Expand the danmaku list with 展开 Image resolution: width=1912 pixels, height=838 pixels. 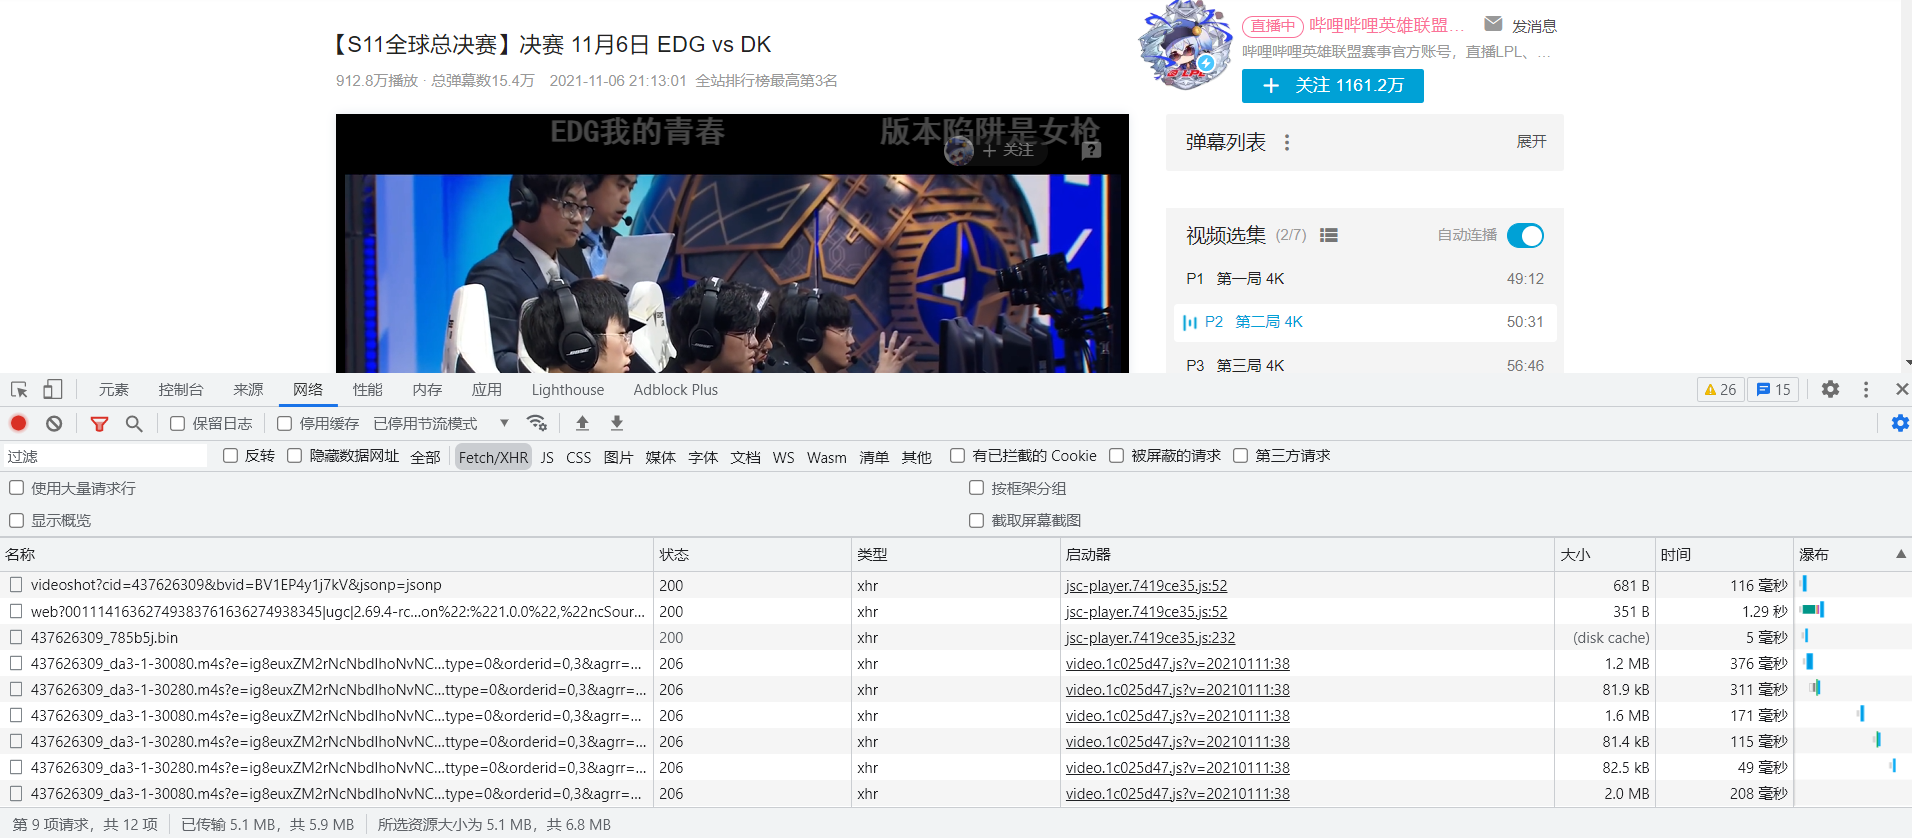click(1531, 142)
